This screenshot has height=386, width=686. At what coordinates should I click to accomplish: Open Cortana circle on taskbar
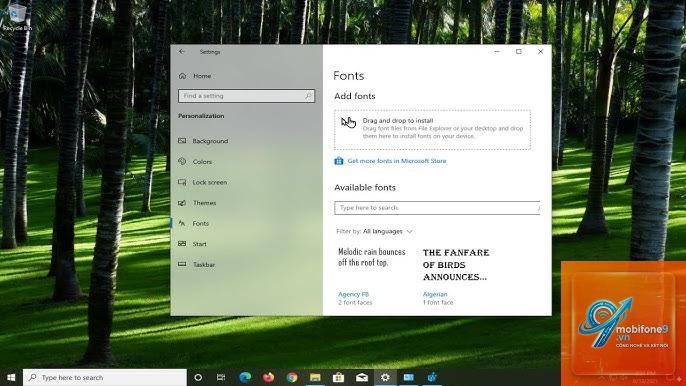198,377
